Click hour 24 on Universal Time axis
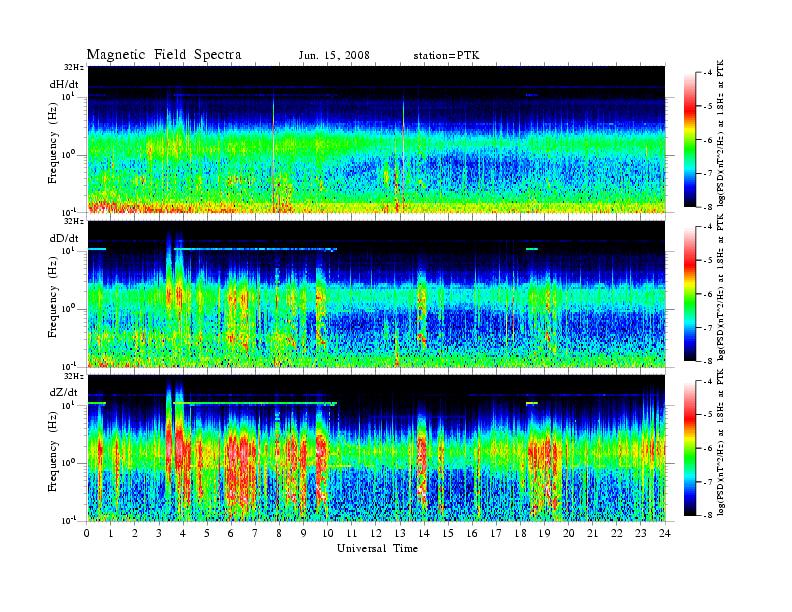Viewport: 792px width, 612px height. (665, 534)
